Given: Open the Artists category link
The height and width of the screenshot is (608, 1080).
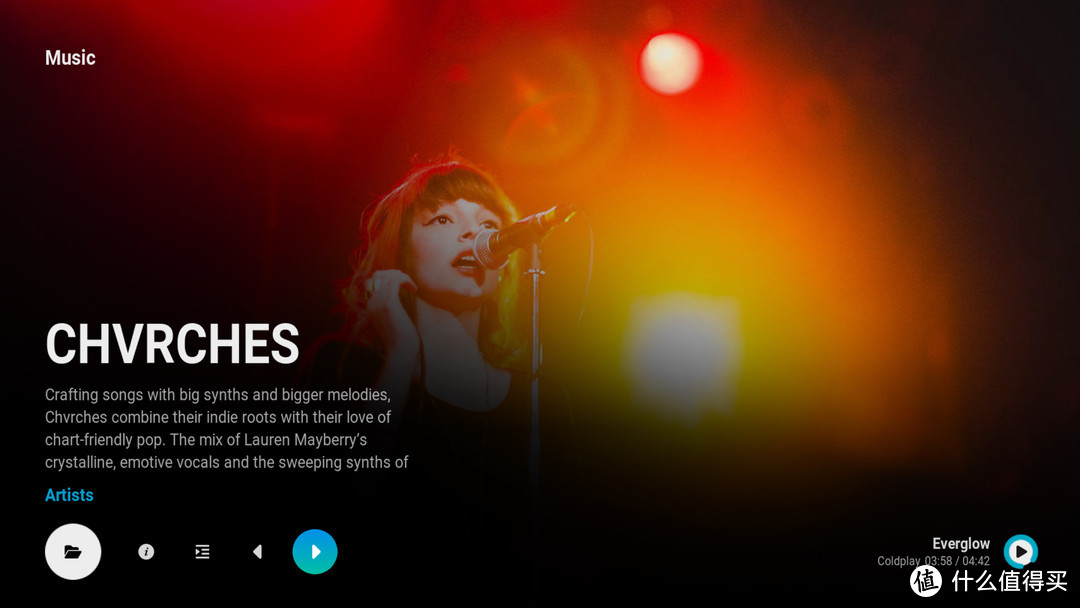Looking at the screenshot, I should tap(69, 495).
